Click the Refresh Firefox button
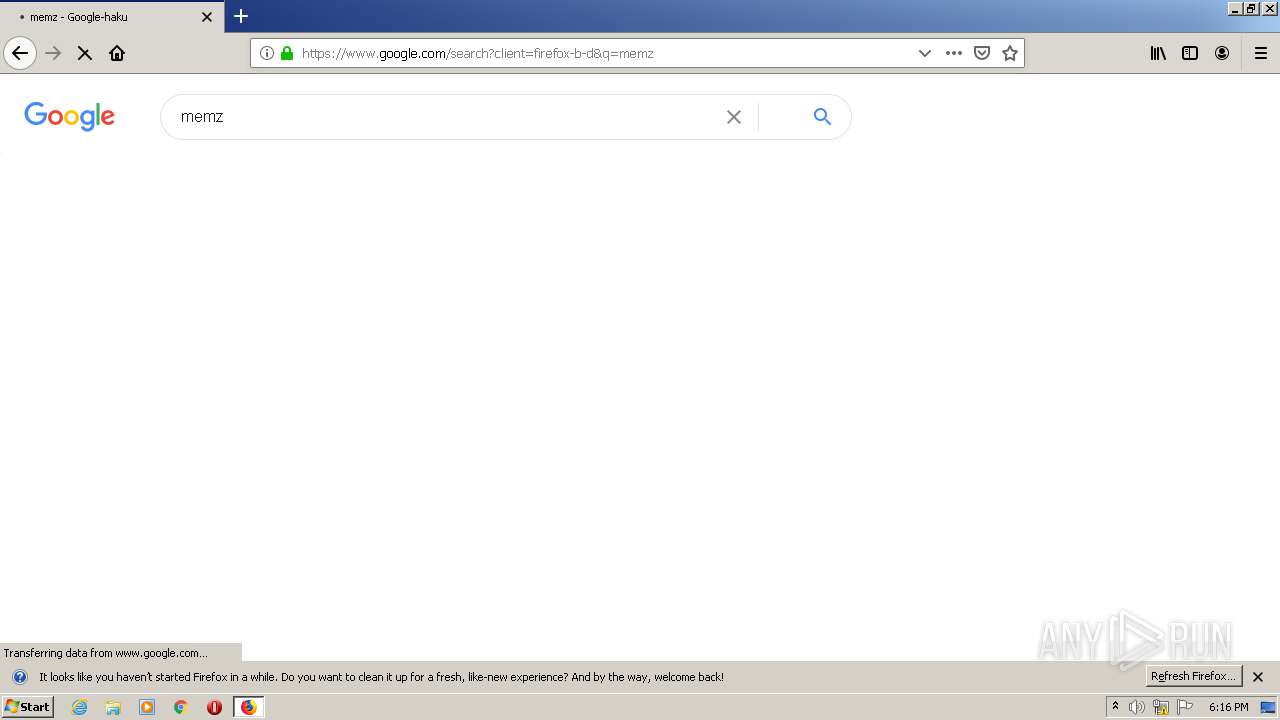 coord(1193,676)
